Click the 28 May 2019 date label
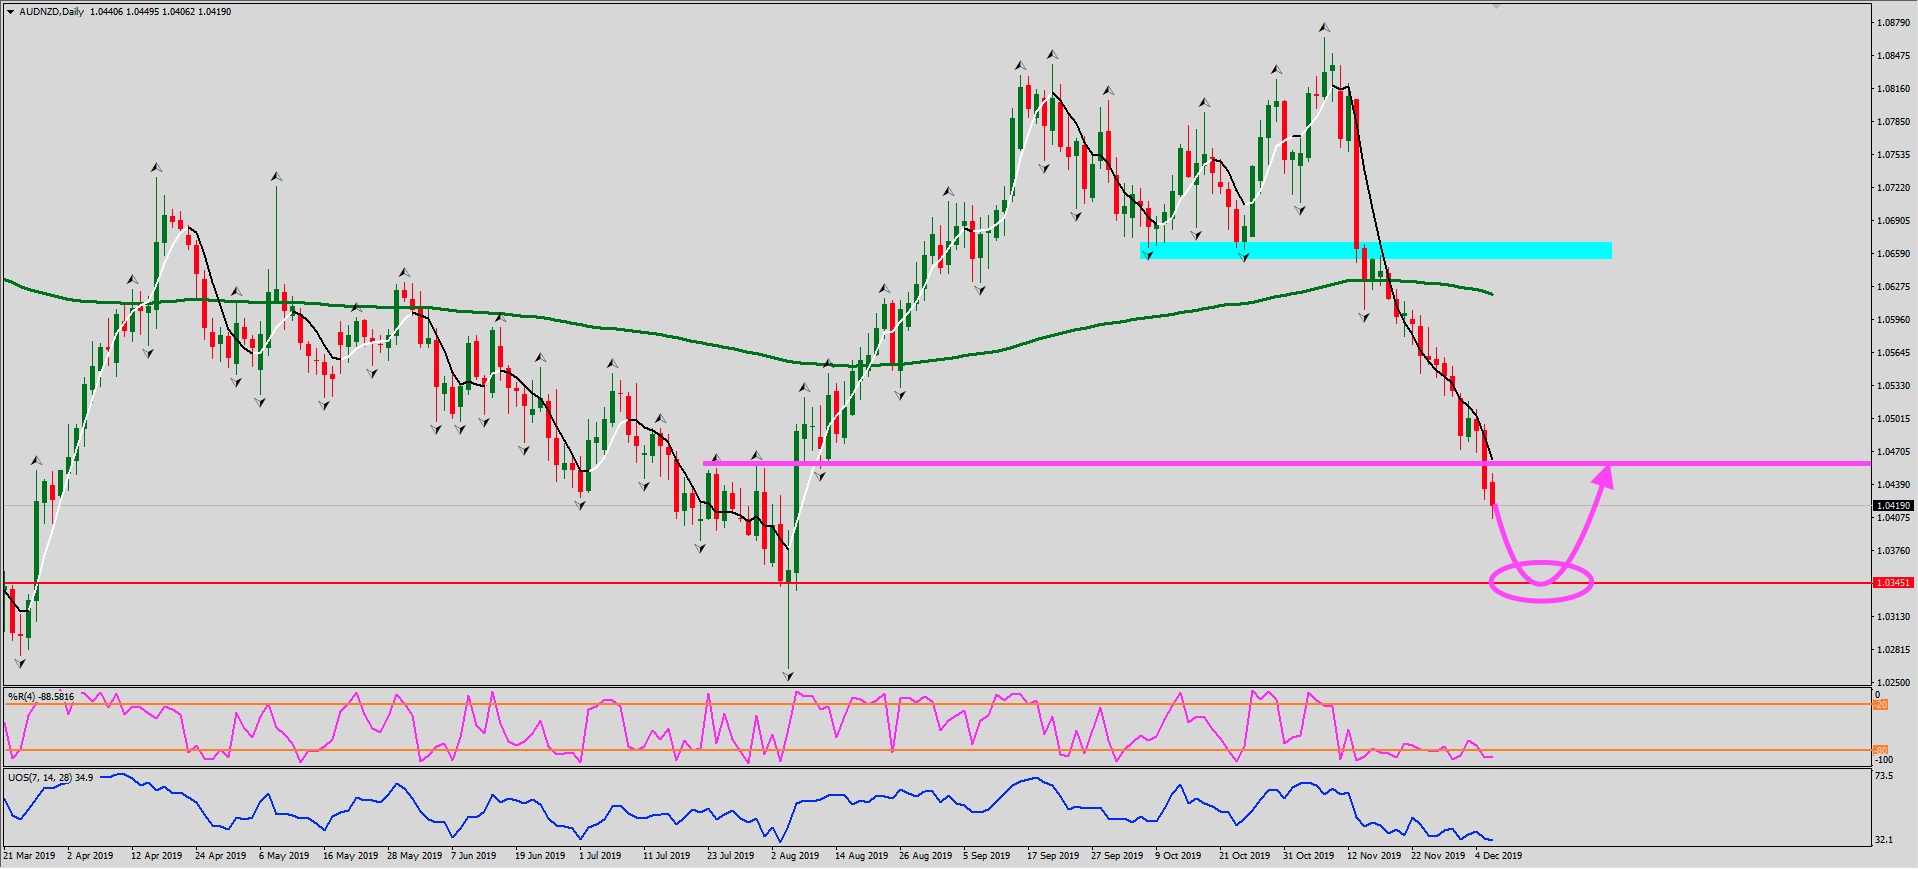This screenshot has height=869, width=1918. tap(414, 856)
